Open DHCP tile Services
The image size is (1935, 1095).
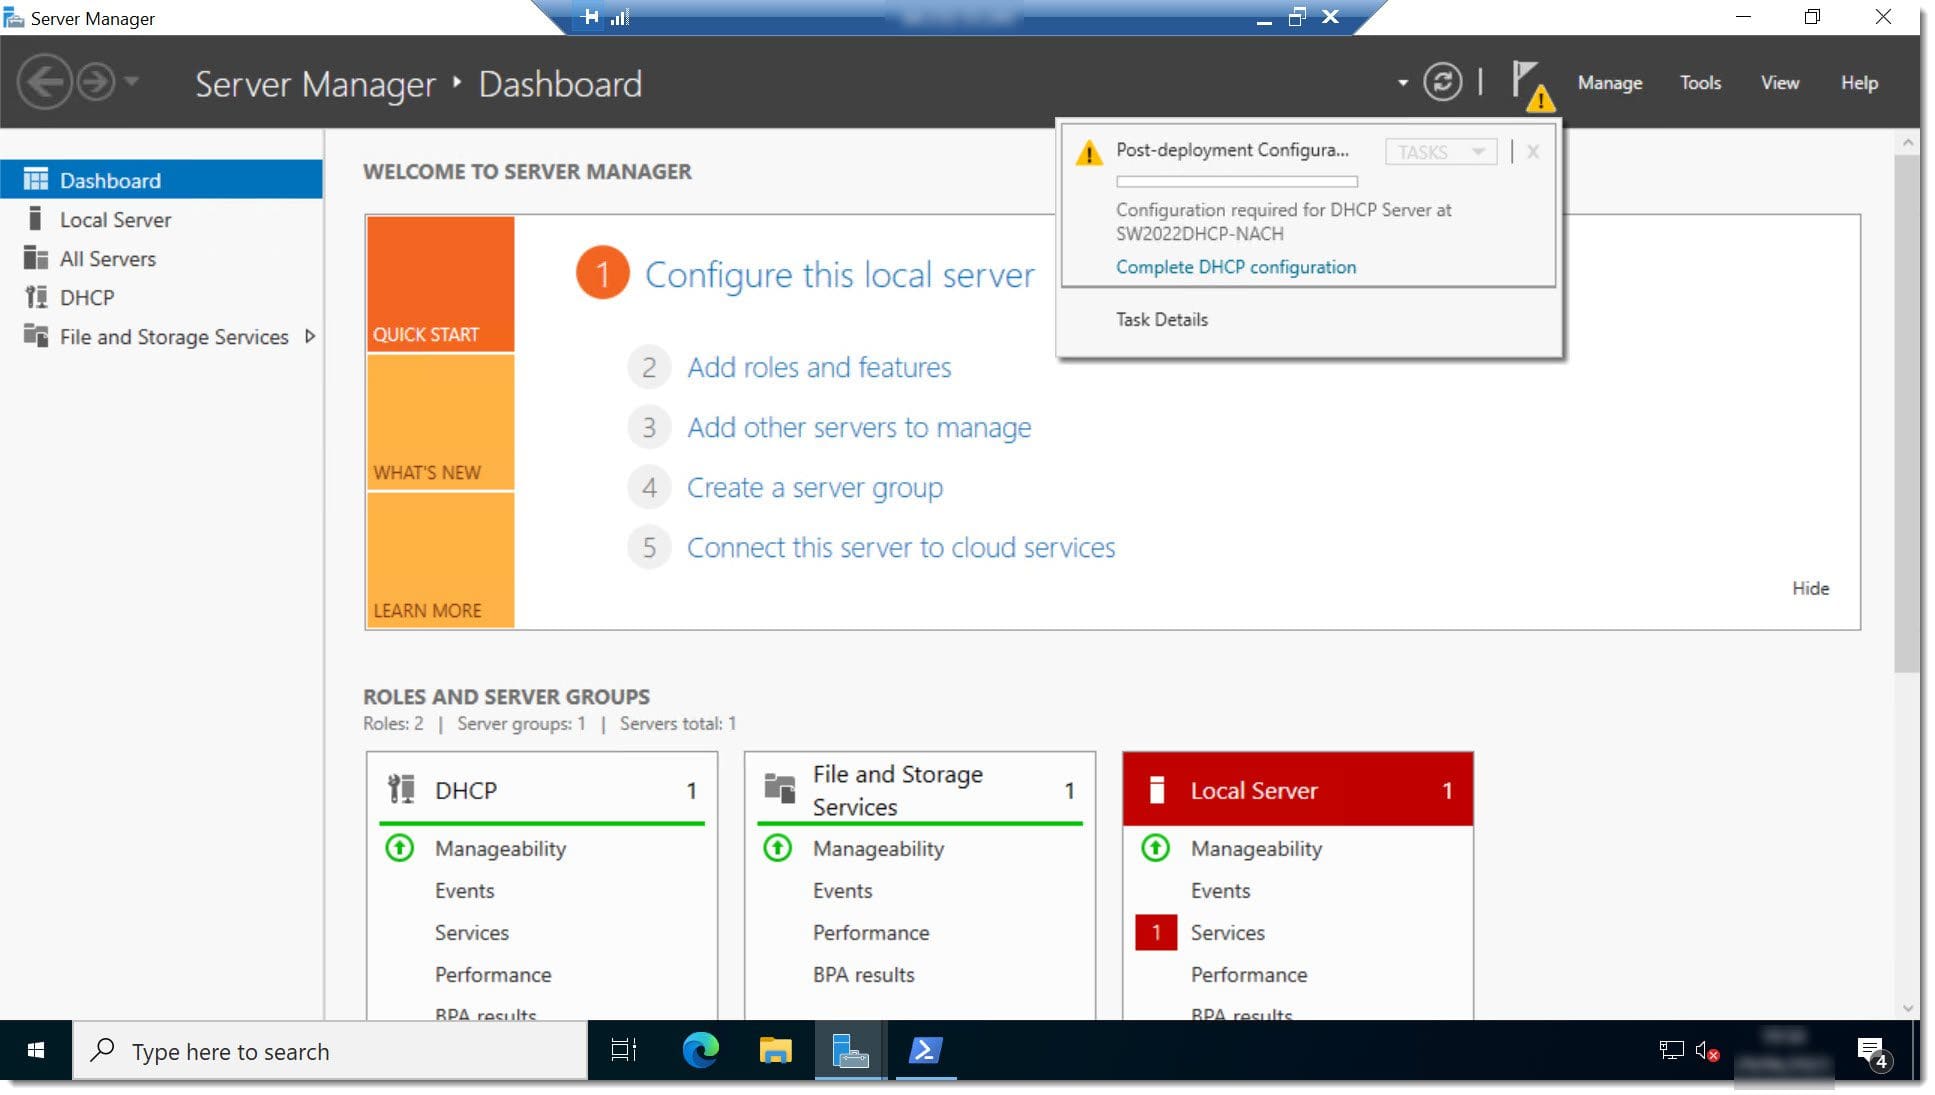[x=471, y=932]
